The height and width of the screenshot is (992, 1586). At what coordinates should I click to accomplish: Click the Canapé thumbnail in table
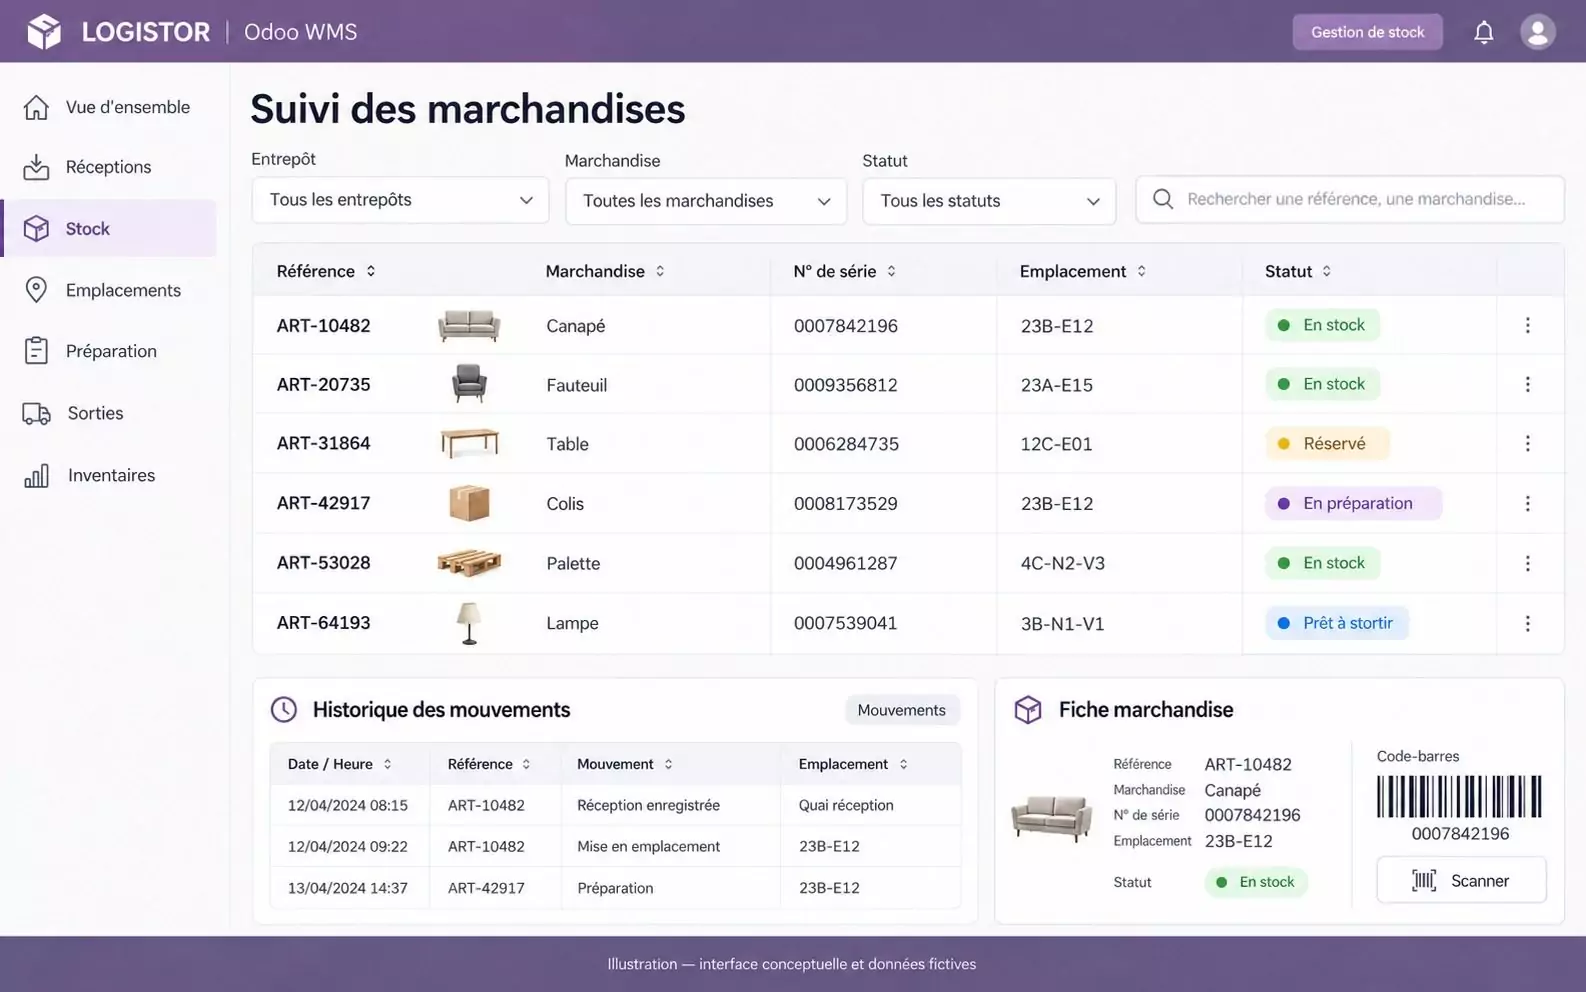469,325
